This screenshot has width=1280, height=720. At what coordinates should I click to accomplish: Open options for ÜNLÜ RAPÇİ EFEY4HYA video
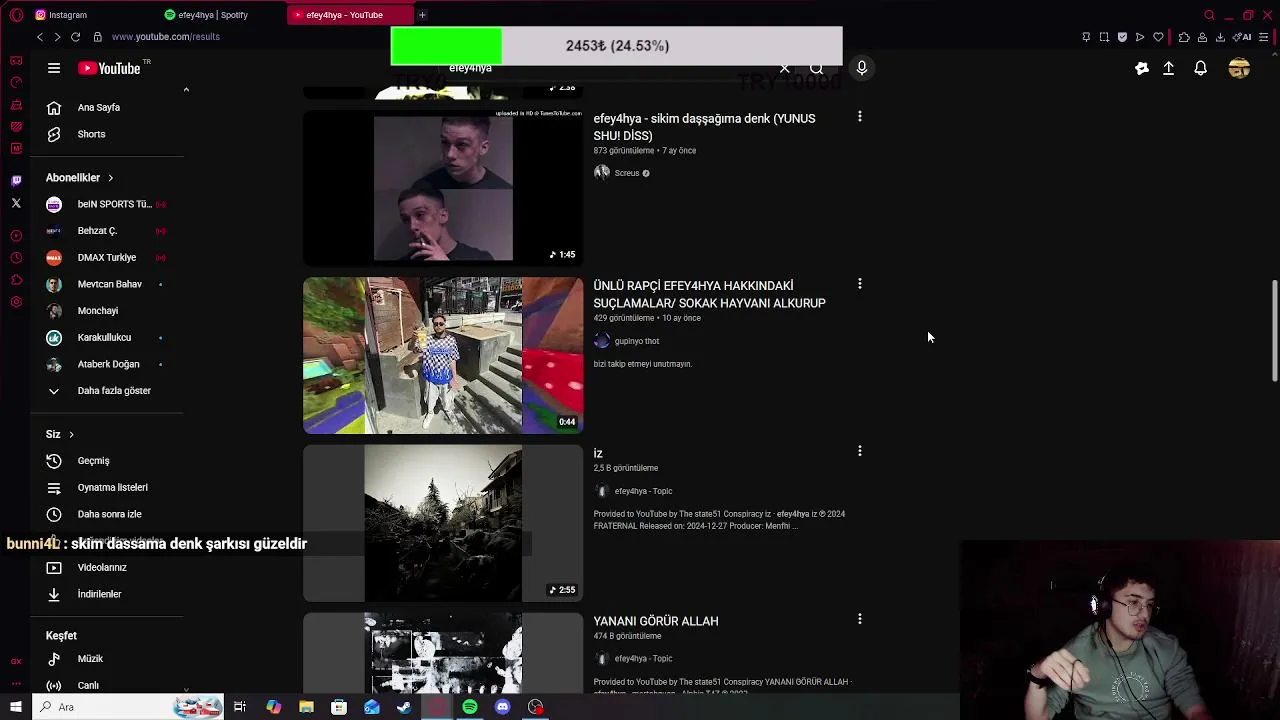click(x=859, y=284)
